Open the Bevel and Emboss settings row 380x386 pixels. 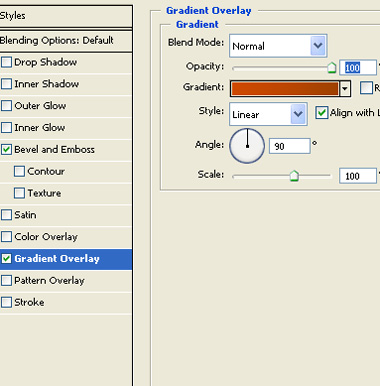coord(66,149)
